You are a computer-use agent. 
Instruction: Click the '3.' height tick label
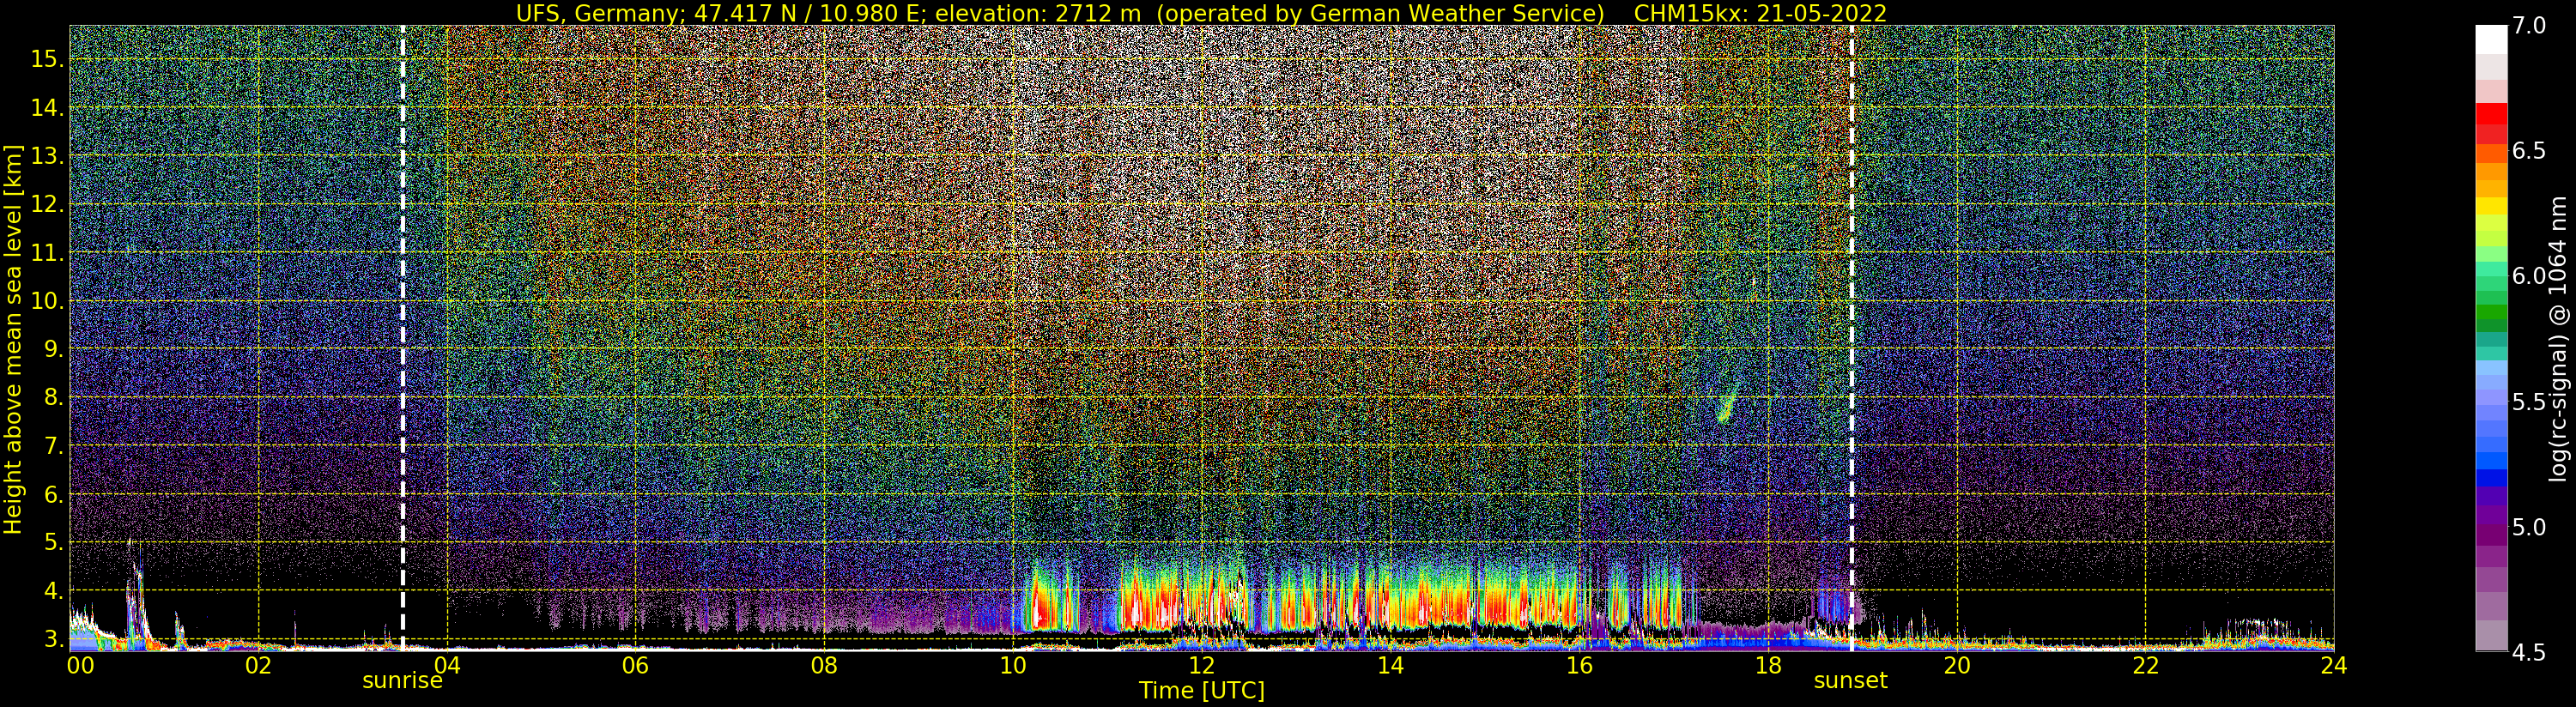[x=53, y=639]
